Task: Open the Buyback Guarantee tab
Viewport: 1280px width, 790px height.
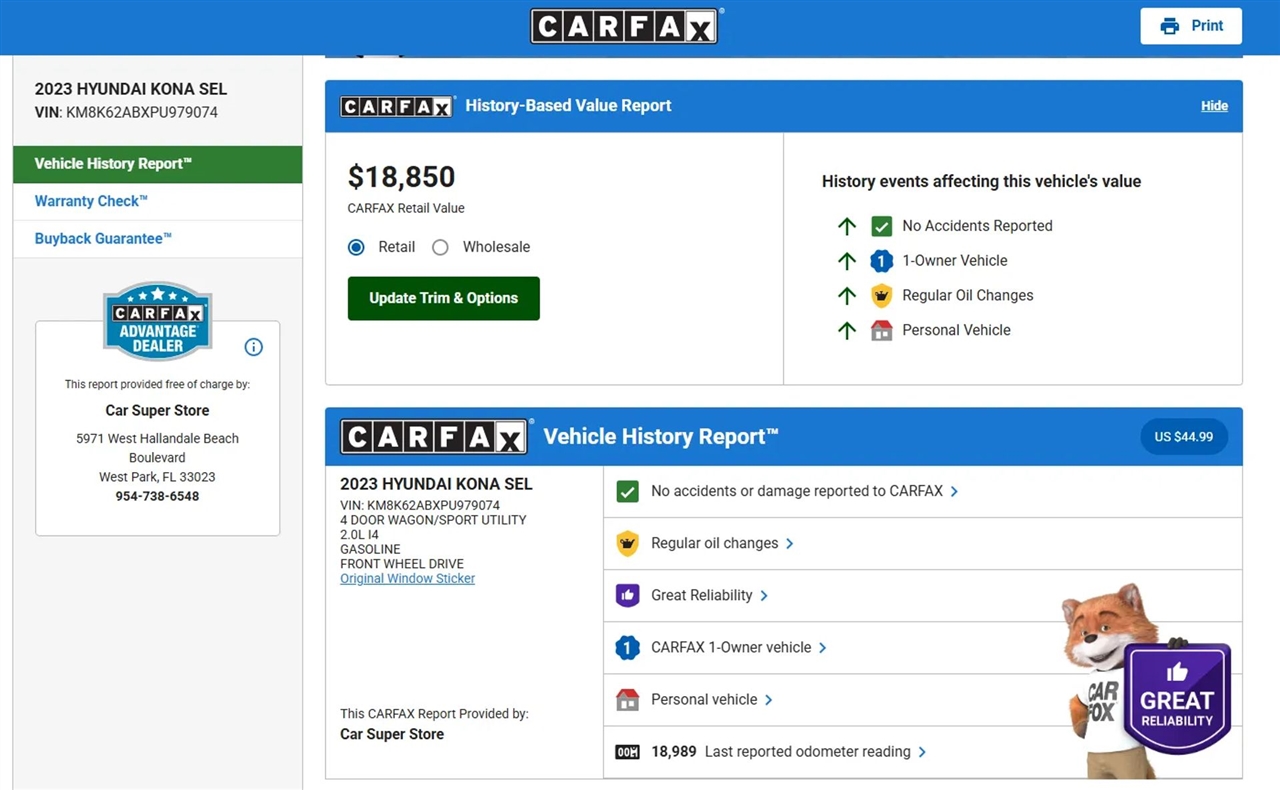Action: (x=103, y=239)
